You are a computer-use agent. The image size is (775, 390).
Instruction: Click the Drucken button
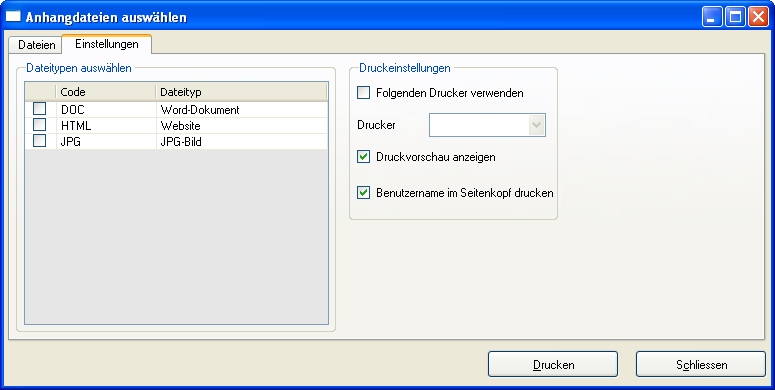[x=553, y=364]
